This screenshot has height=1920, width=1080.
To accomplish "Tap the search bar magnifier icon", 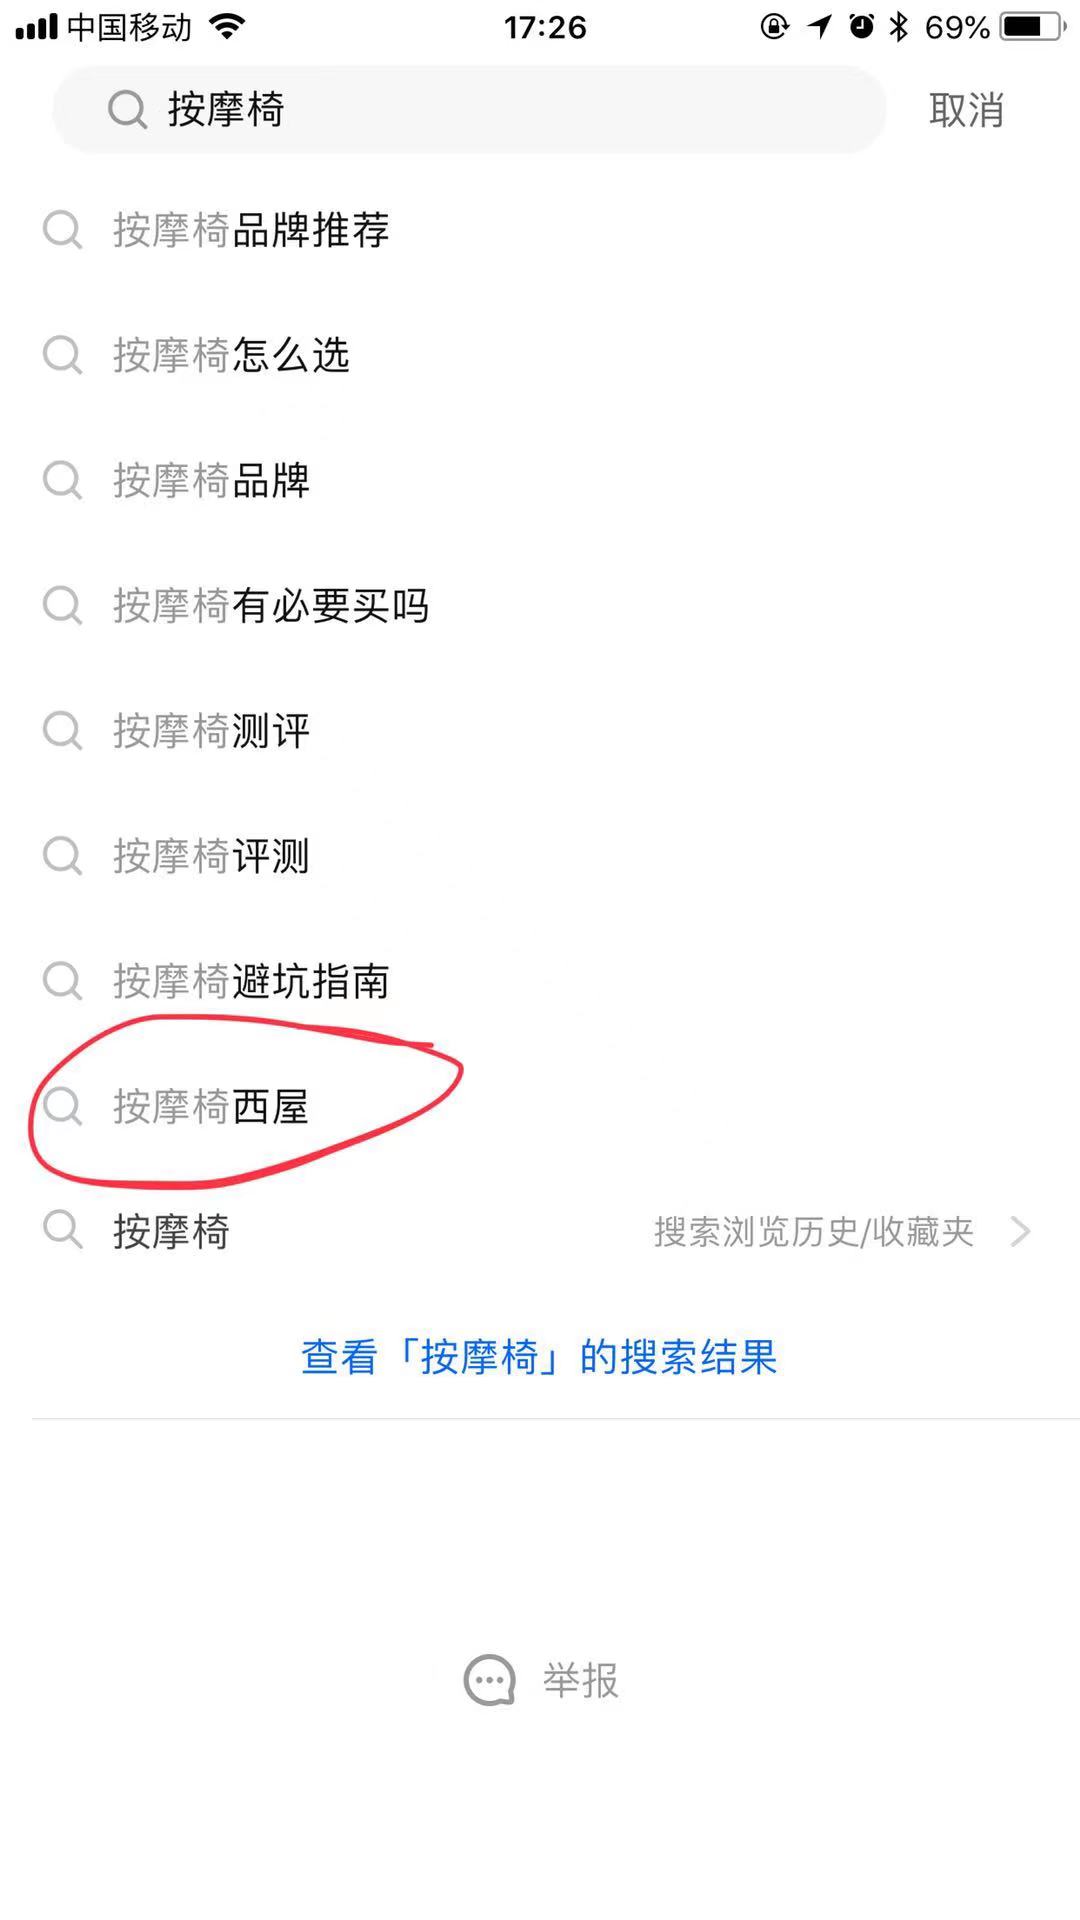I will 127,110.
